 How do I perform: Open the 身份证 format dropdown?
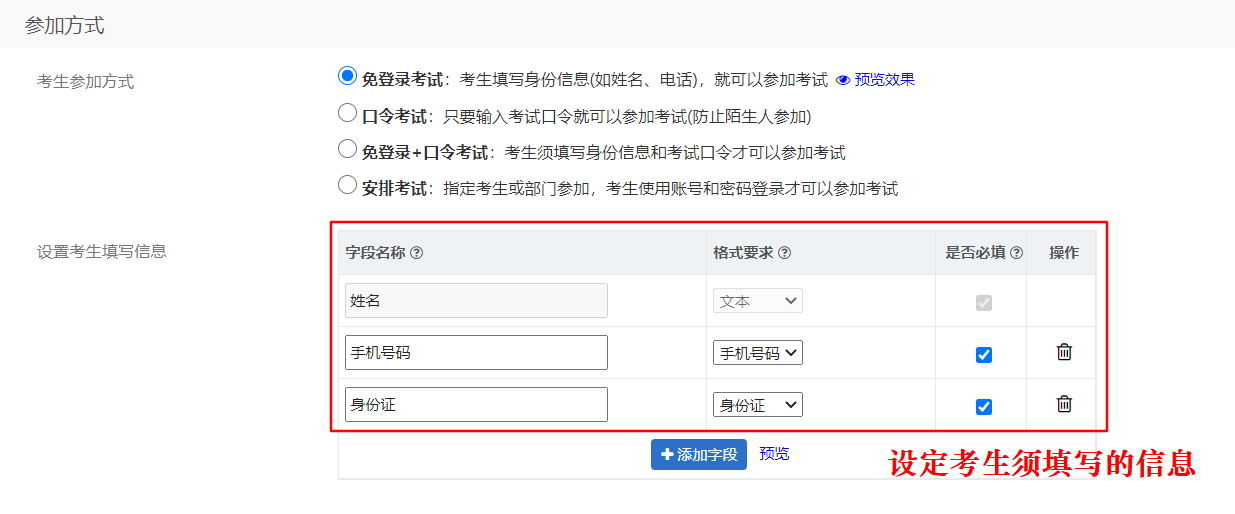pyautogui.click(x=758, y=405)
